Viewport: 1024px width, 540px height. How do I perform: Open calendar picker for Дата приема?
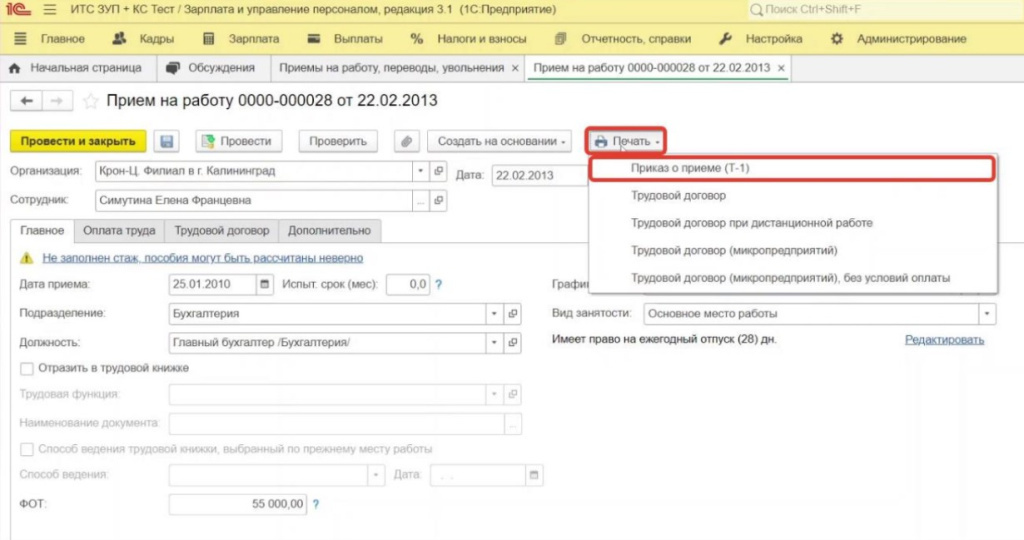point(265,285)
